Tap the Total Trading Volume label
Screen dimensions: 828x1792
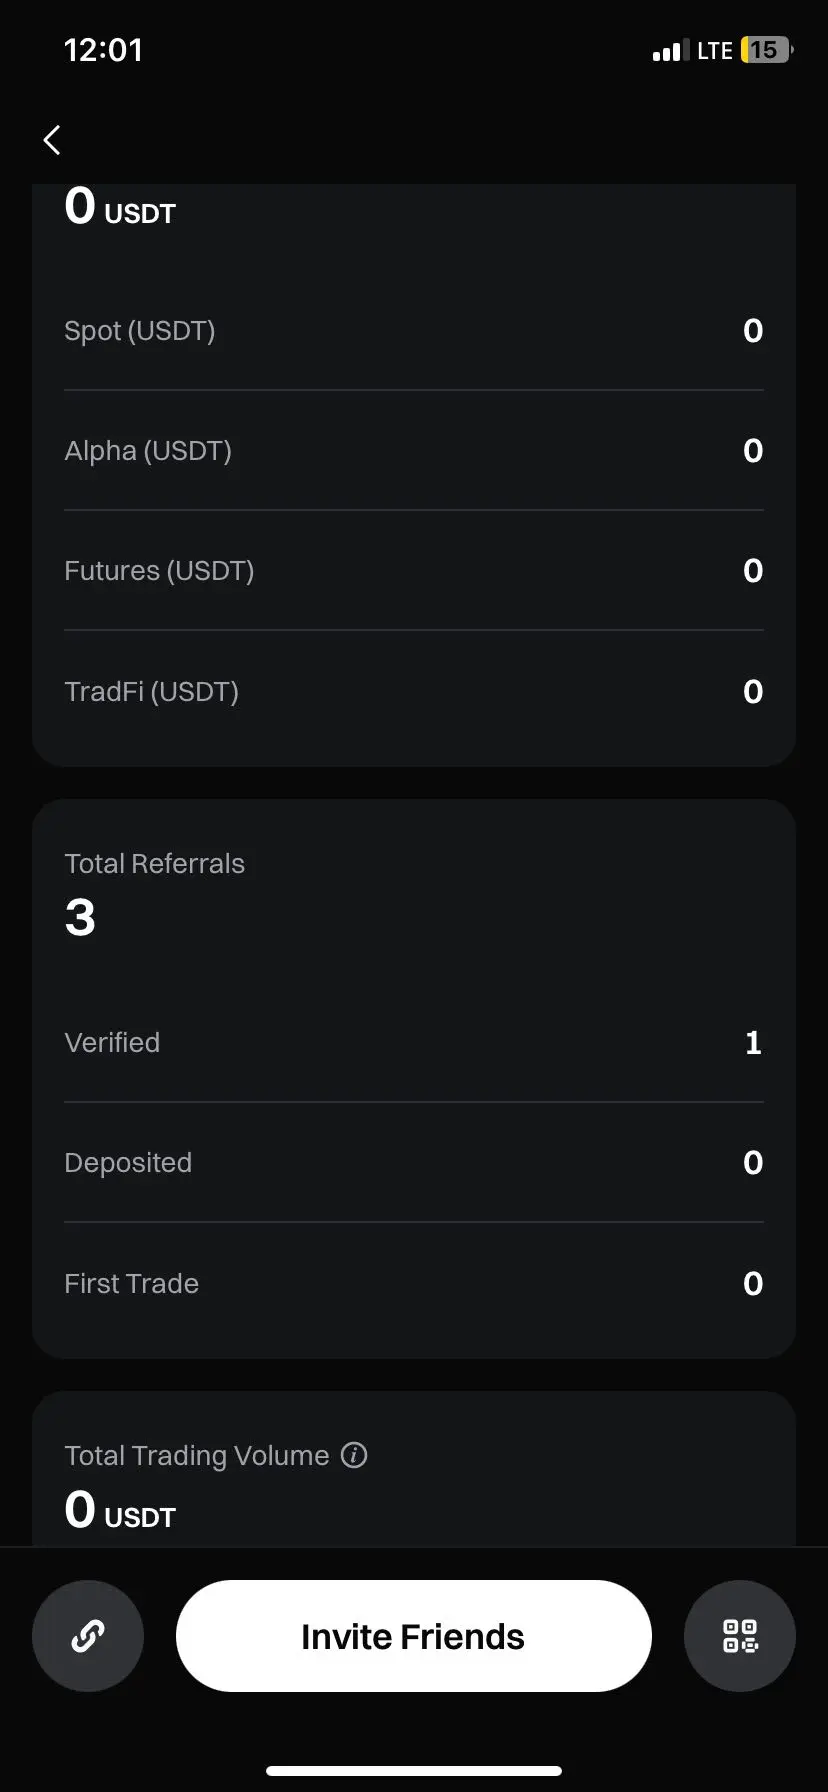pos(197,1456)
